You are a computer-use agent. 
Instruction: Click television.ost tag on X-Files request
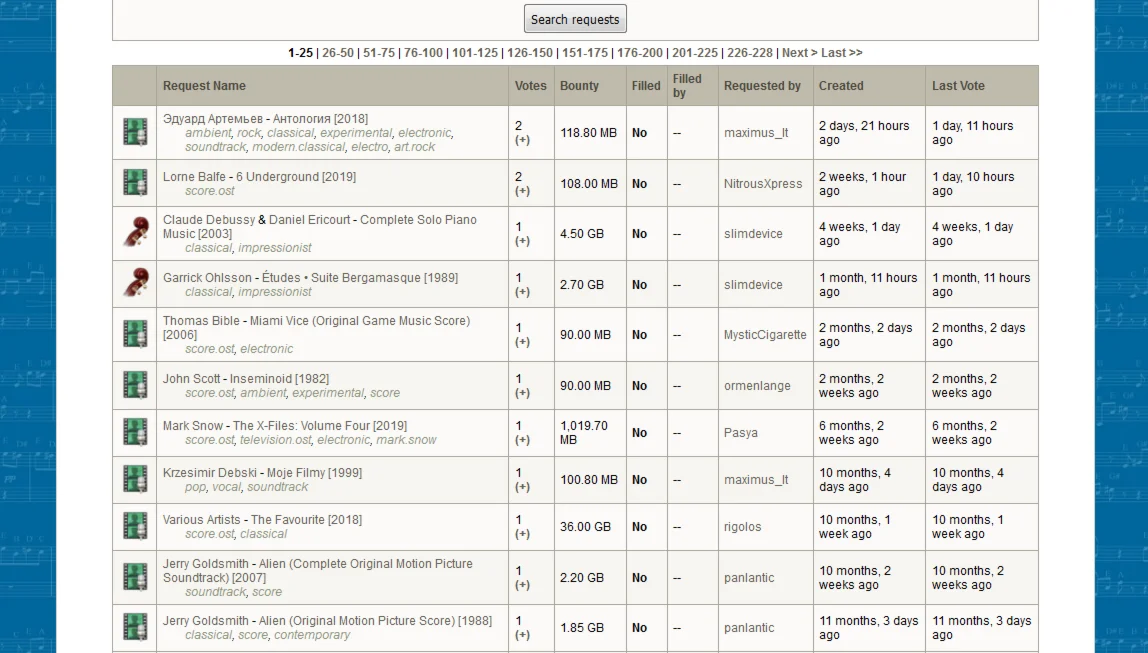pyautogui.click(x=276, y=439)
